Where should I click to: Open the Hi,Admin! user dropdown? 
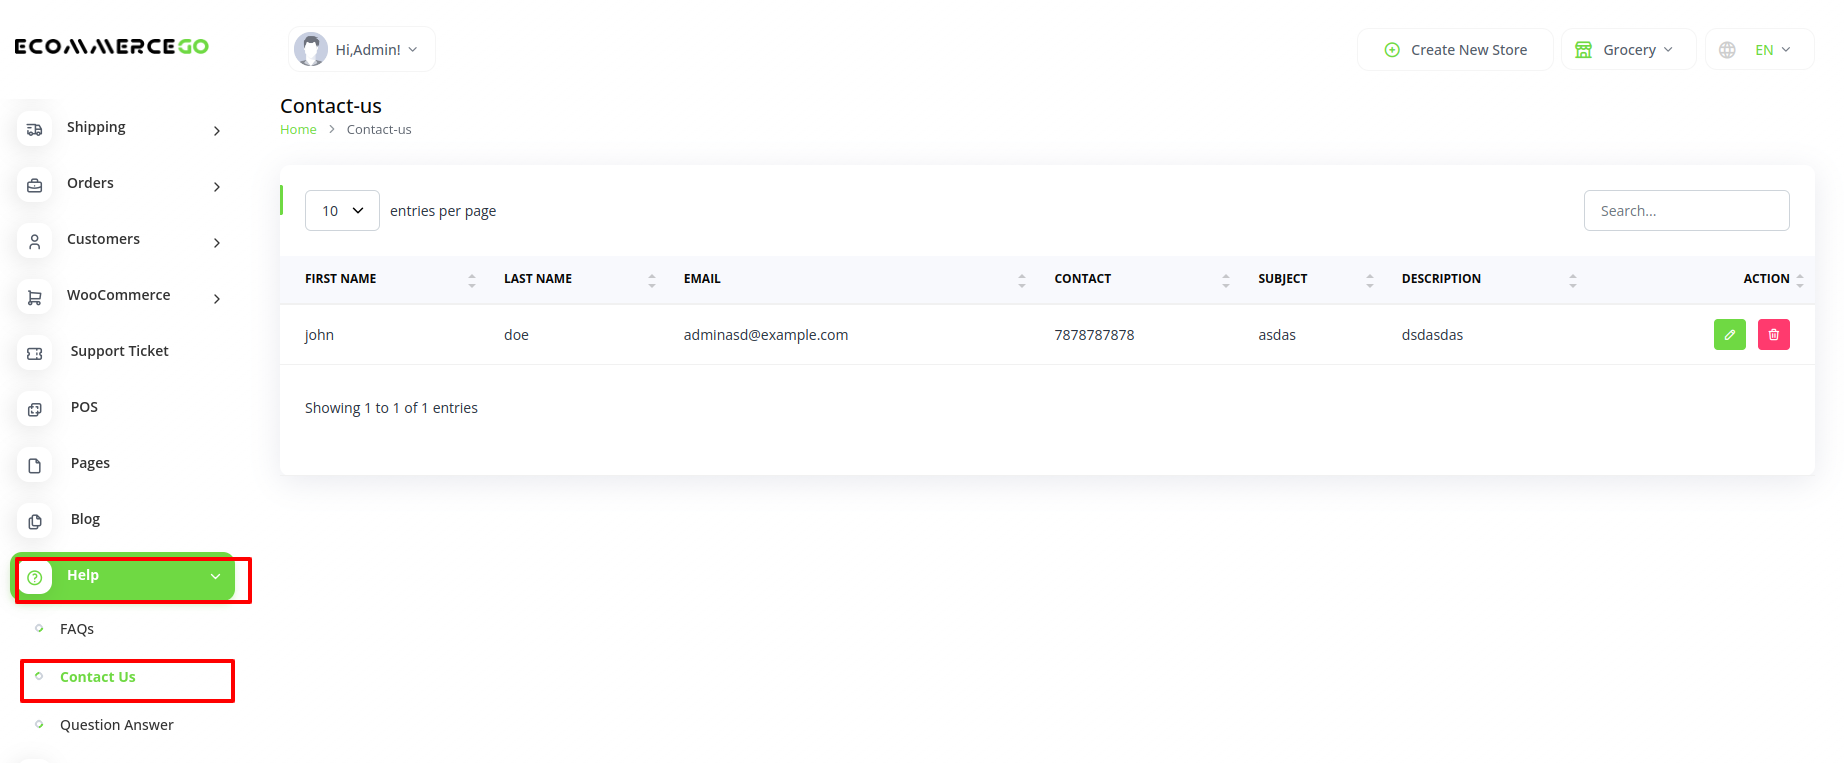(x=362, y=49)
